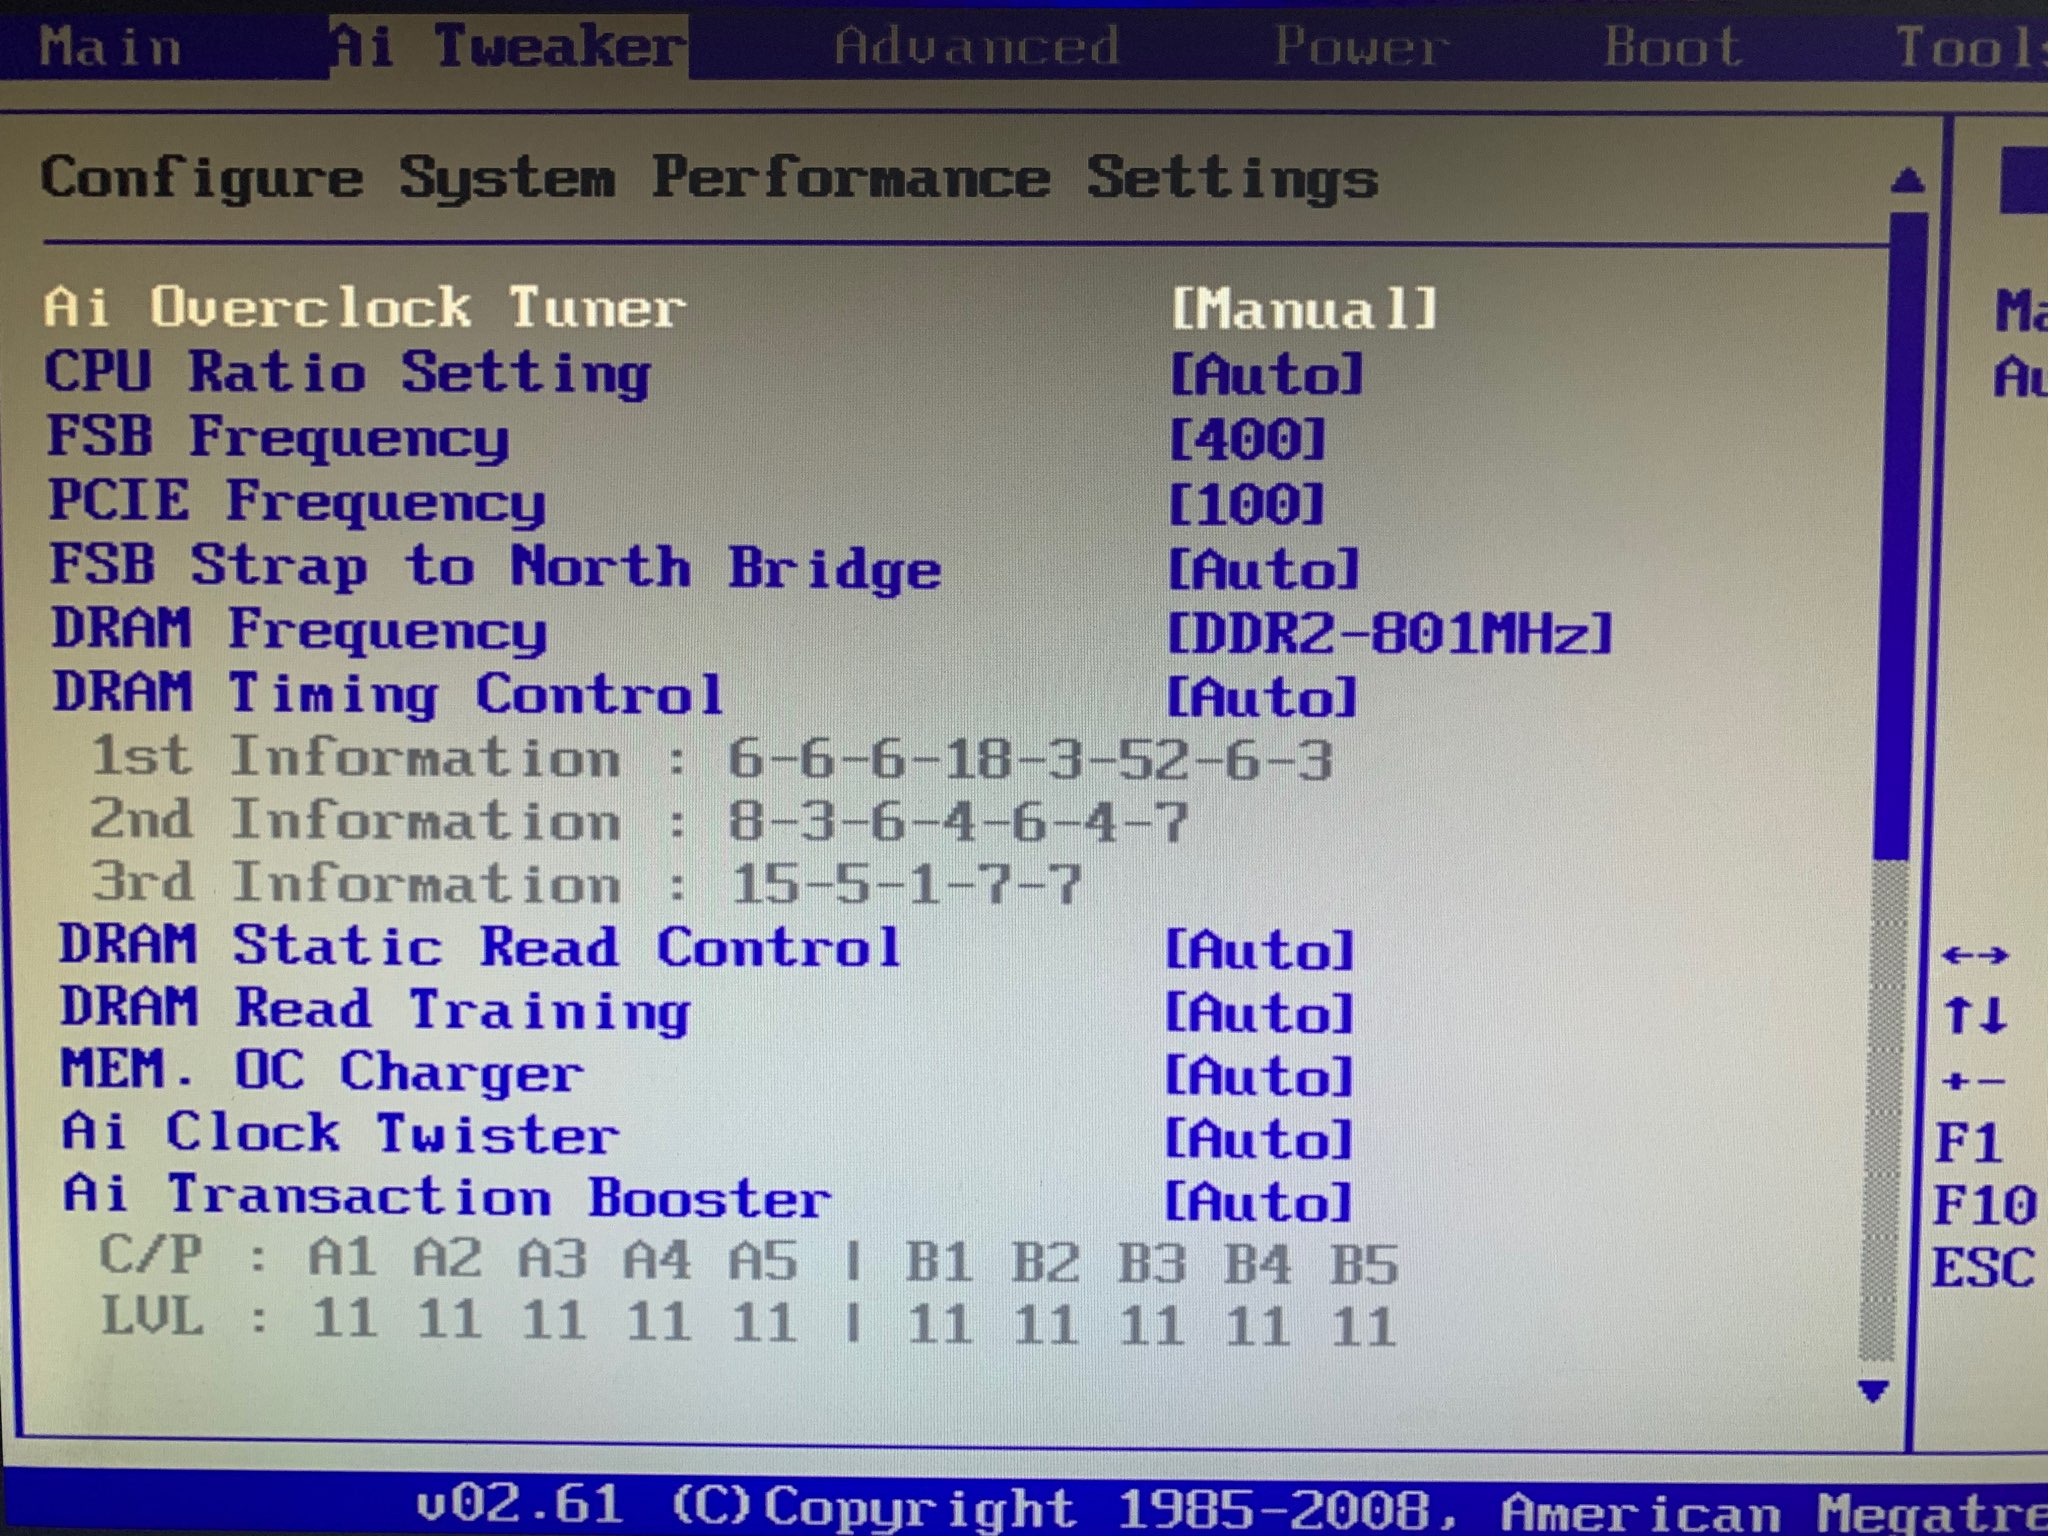Open Ai Overclock Tuner Manual value
Image resolution: width=2048 pixels, height=1536 pixels.
point(1304,309)
